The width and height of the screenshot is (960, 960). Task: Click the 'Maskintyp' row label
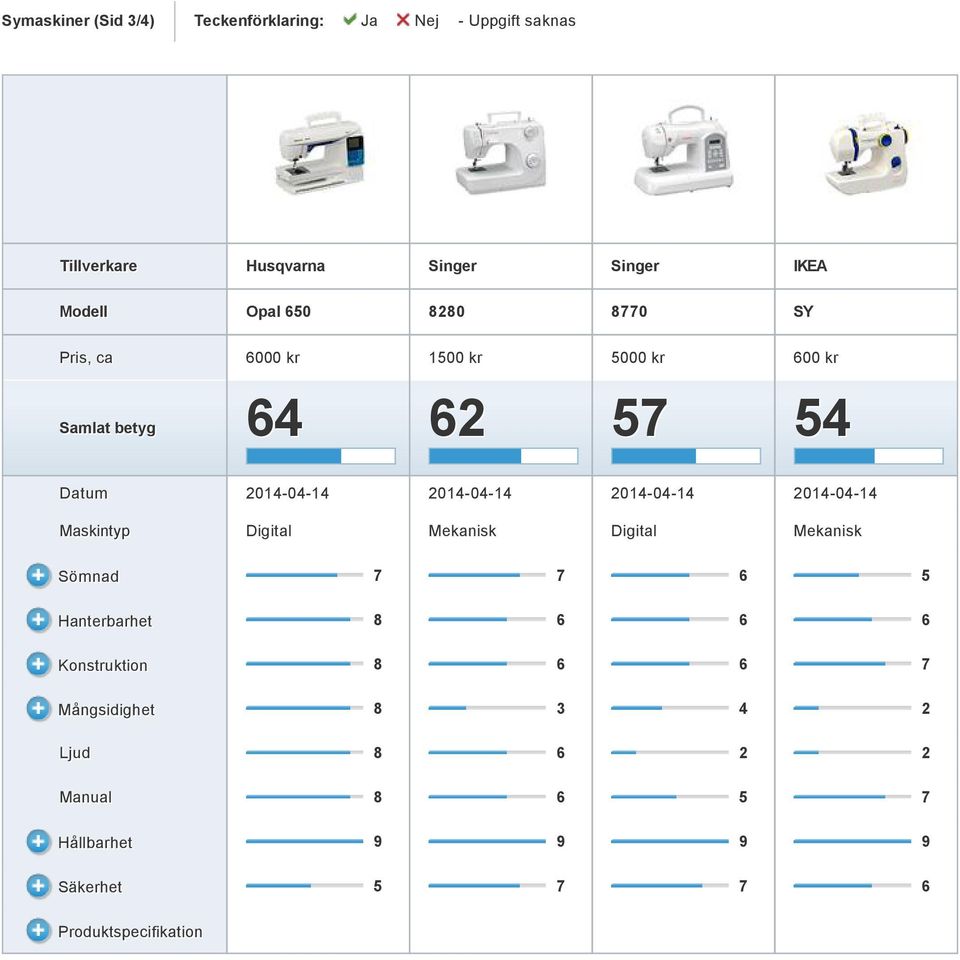coord(94,531)
